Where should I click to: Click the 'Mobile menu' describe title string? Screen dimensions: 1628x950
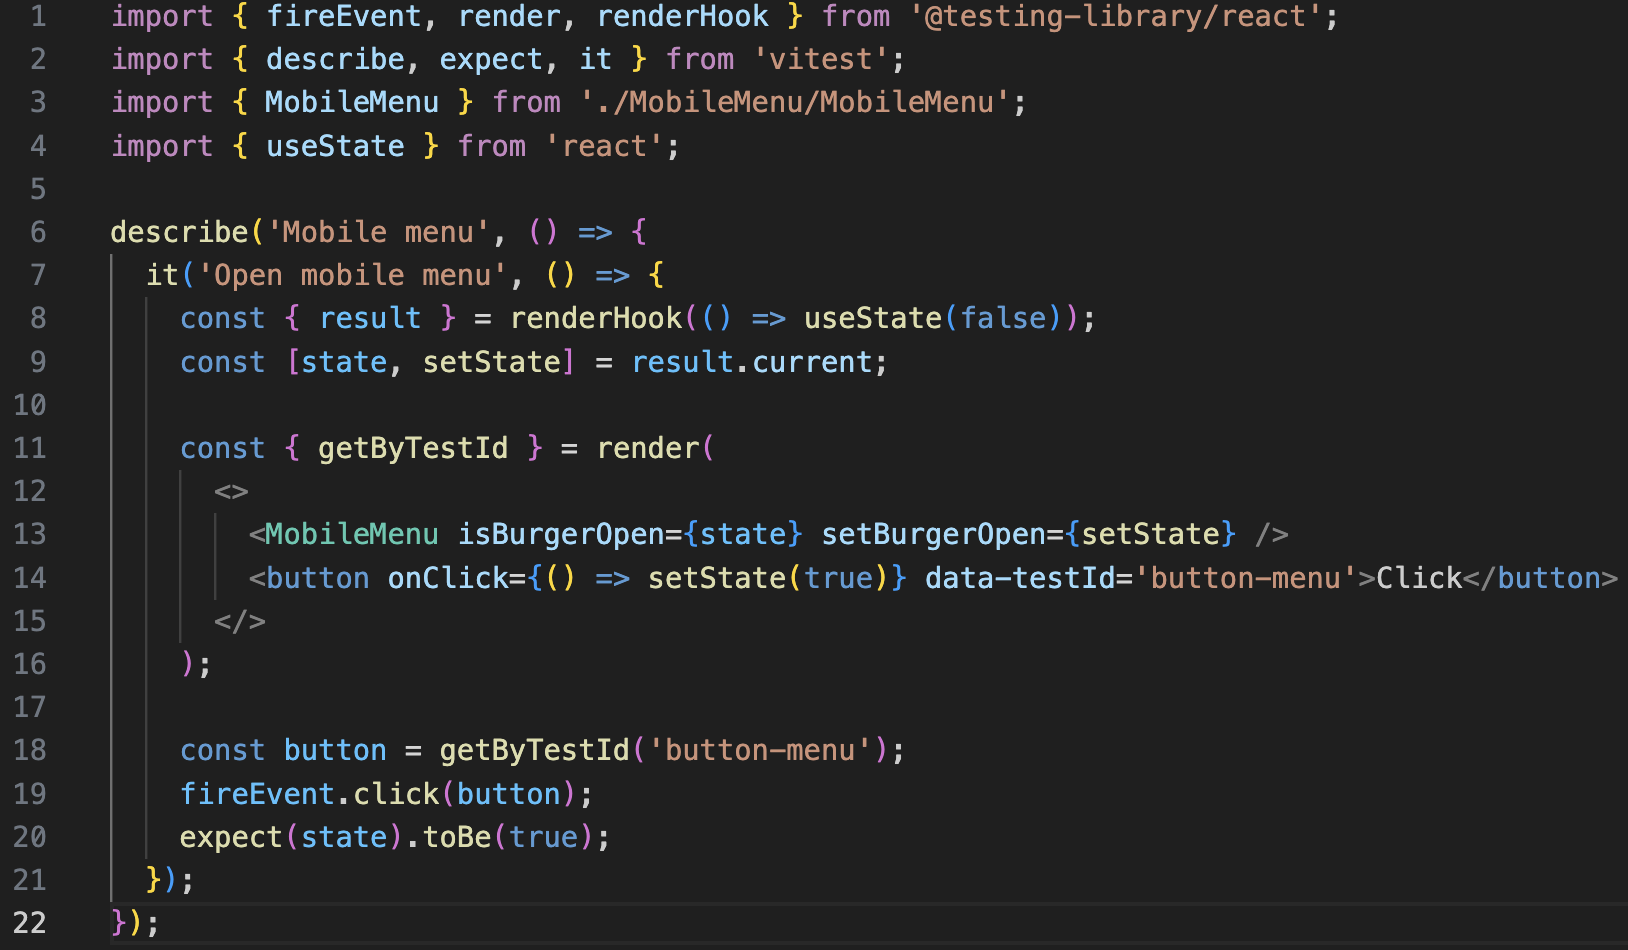coord(379,232)
